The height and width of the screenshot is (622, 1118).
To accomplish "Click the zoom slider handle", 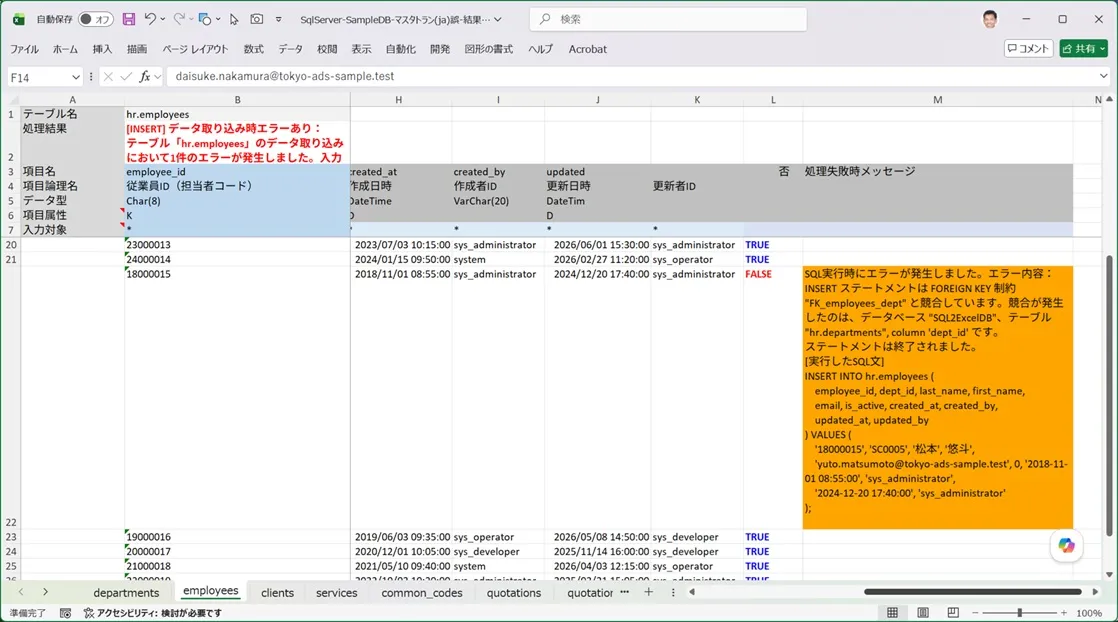I will pos(1020,613).
